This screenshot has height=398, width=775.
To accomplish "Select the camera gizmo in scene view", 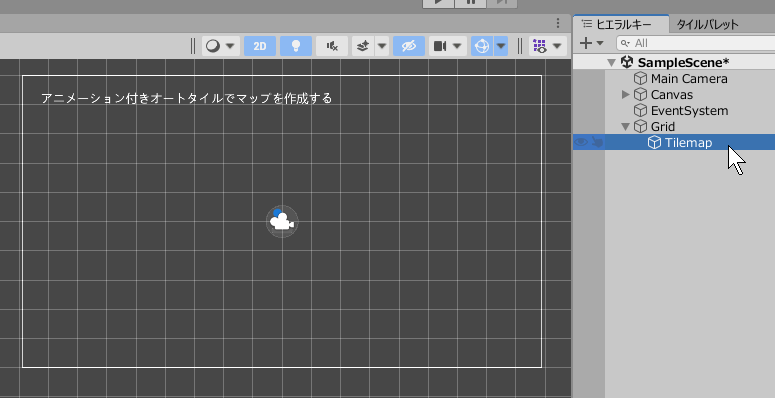I will point(282,221).
